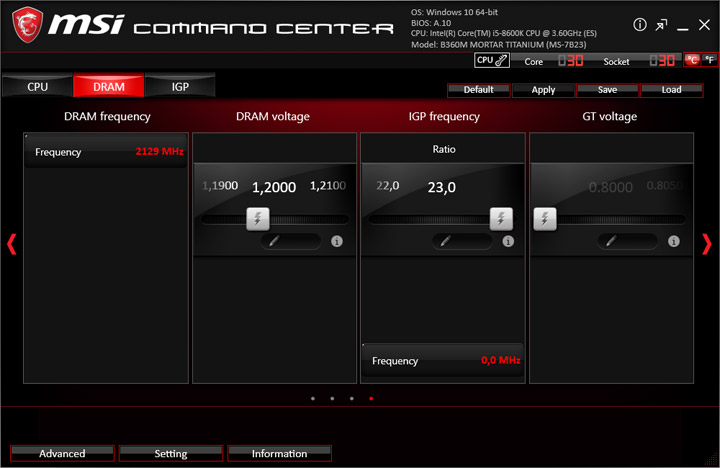Image resolution: width=720 pixels, height=468 pixels.
Task: Click the IGP frequency column heading
Action: click(x=444, y=117)
